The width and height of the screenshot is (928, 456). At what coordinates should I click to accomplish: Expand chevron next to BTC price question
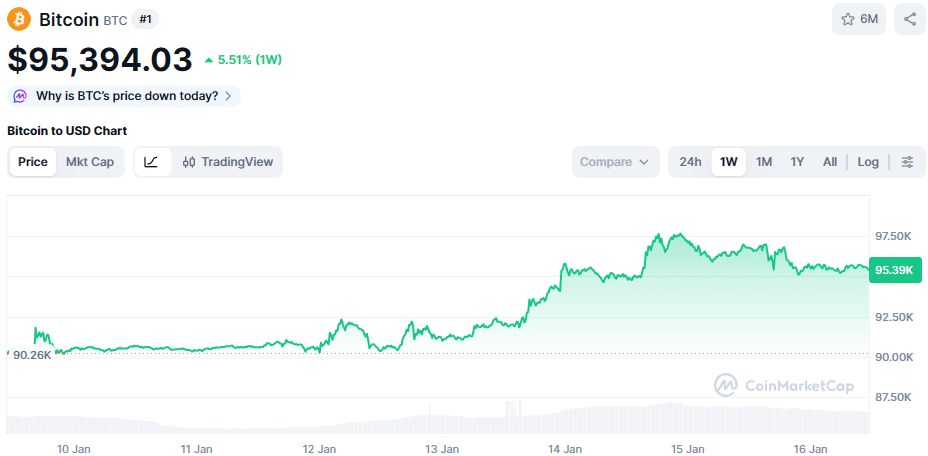pos(228,96)
